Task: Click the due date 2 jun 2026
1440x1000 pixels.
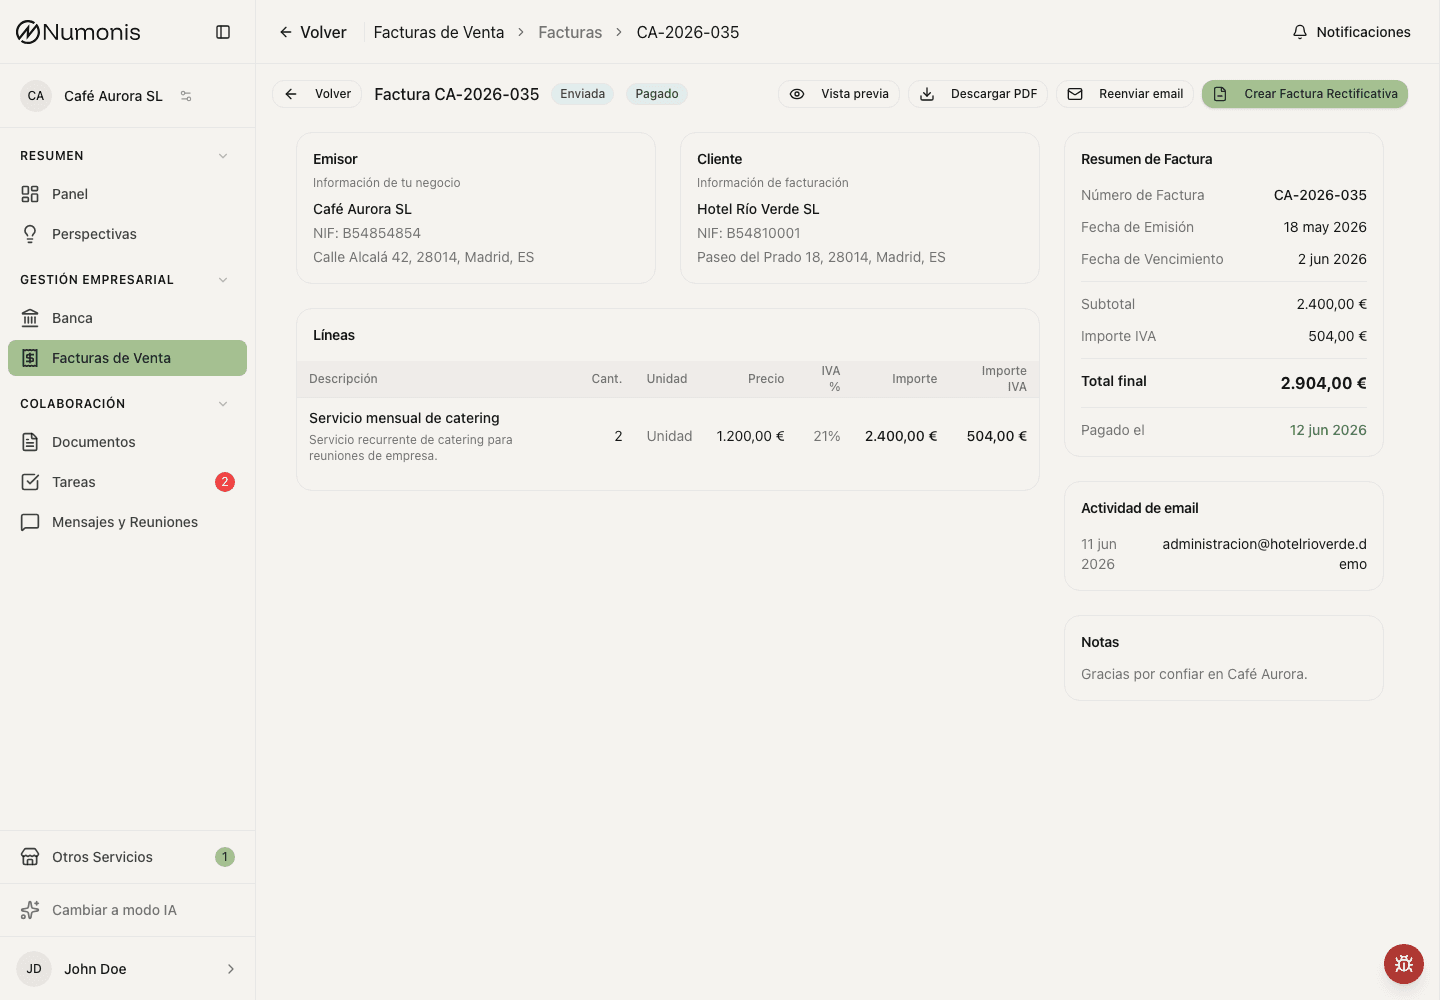Action: (x=1332, y=259)
